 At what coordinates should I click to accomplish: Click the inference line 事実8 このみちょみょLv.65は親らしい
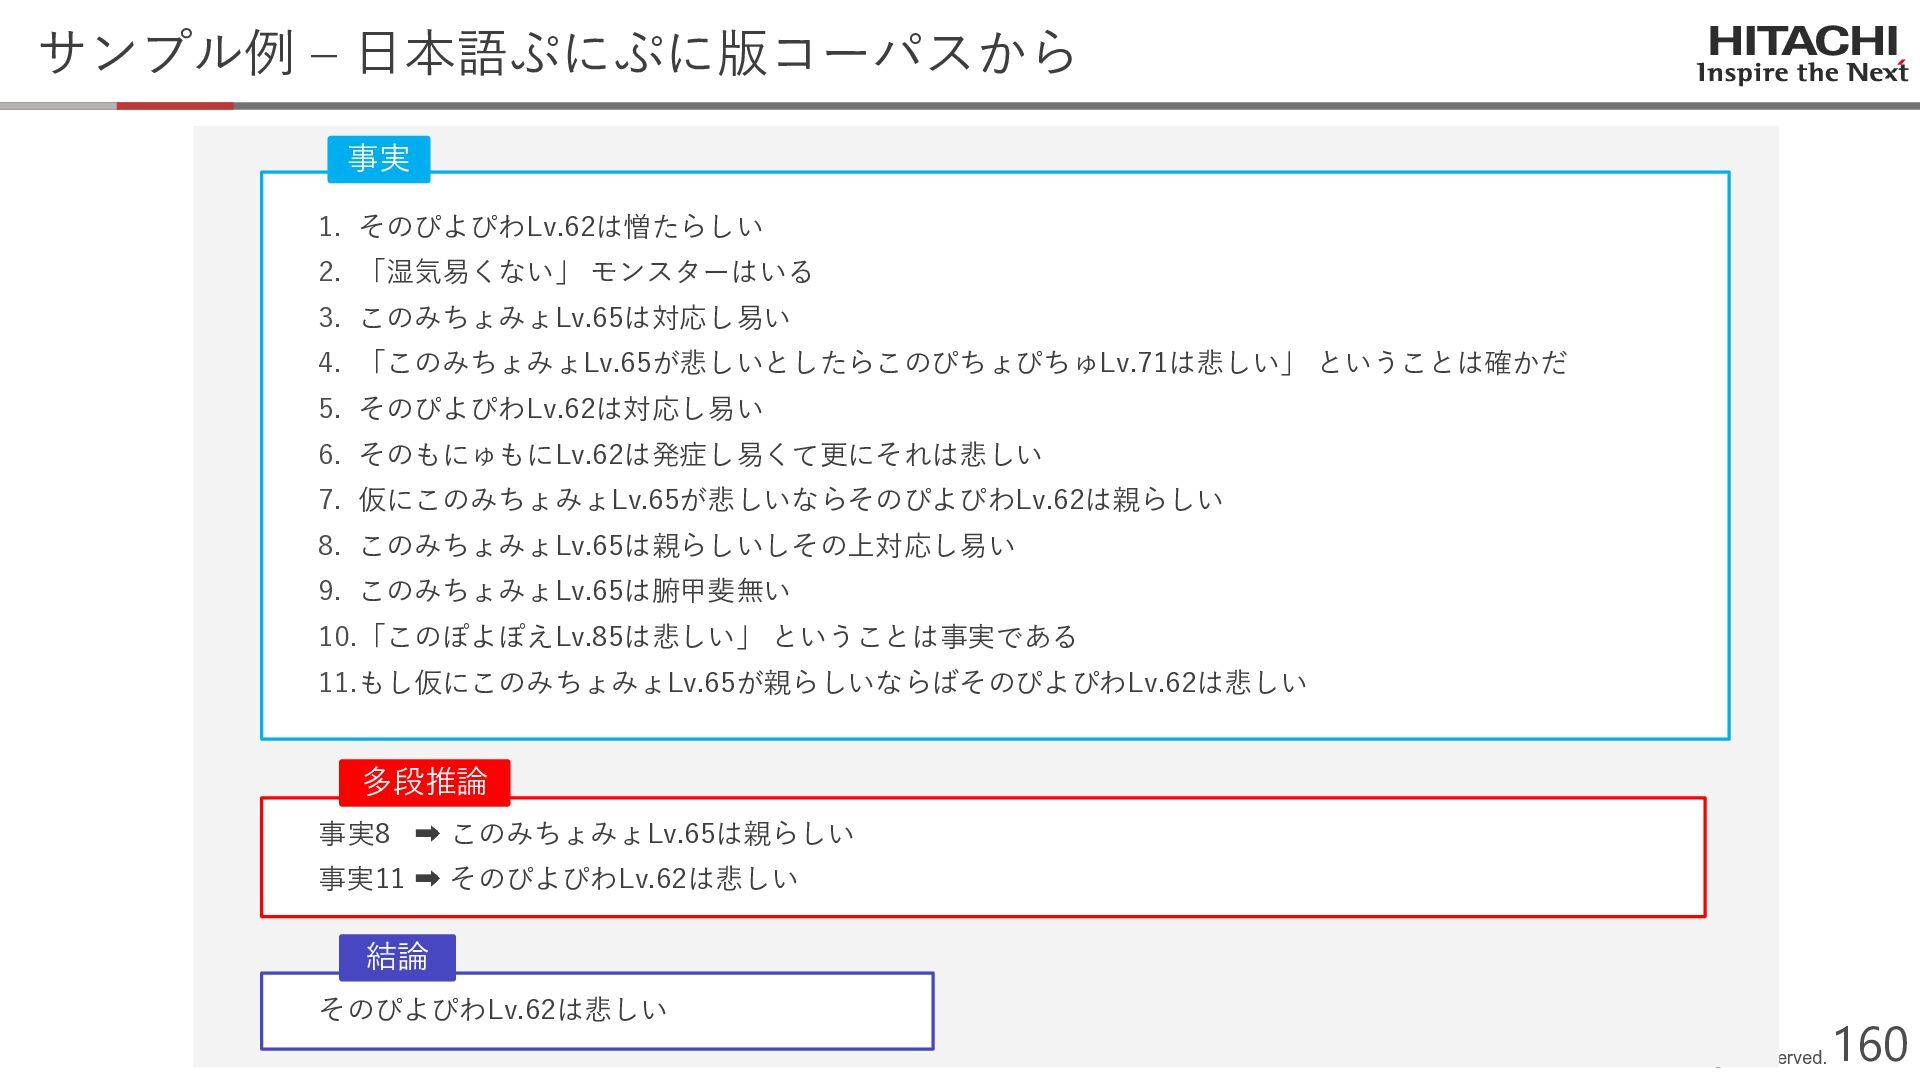pyautogui.click(x=587, y=833)
